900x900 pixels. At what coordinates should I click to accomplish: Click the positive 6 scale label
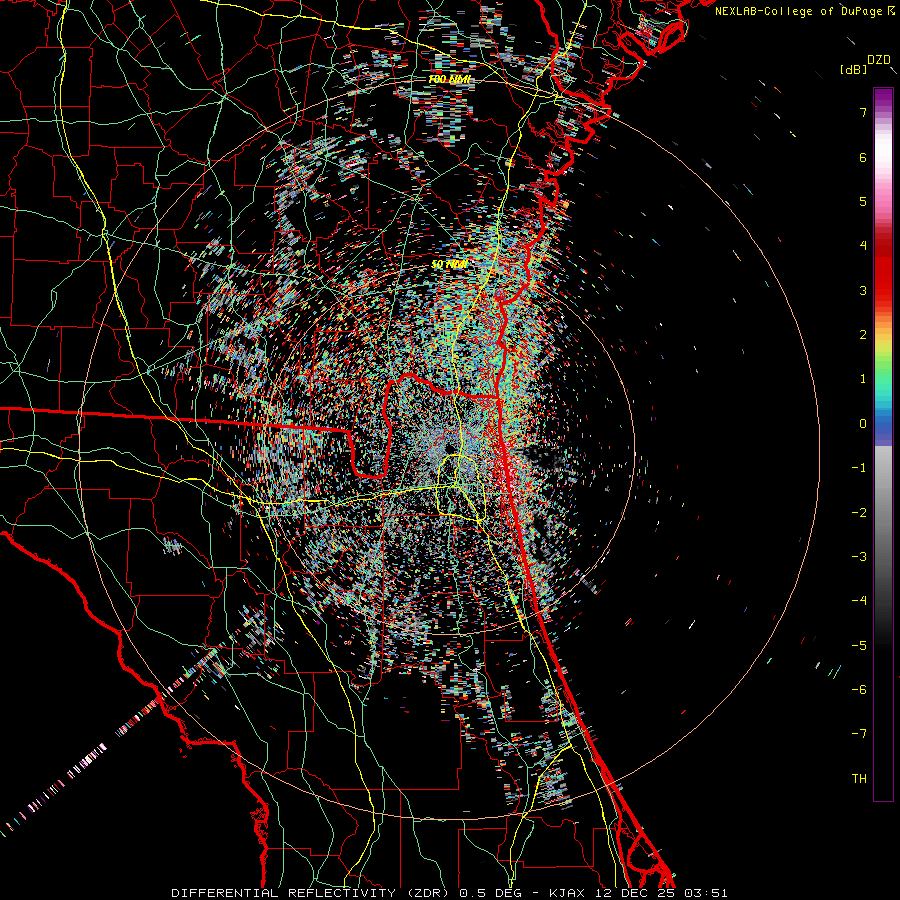(x=863, y=157)
